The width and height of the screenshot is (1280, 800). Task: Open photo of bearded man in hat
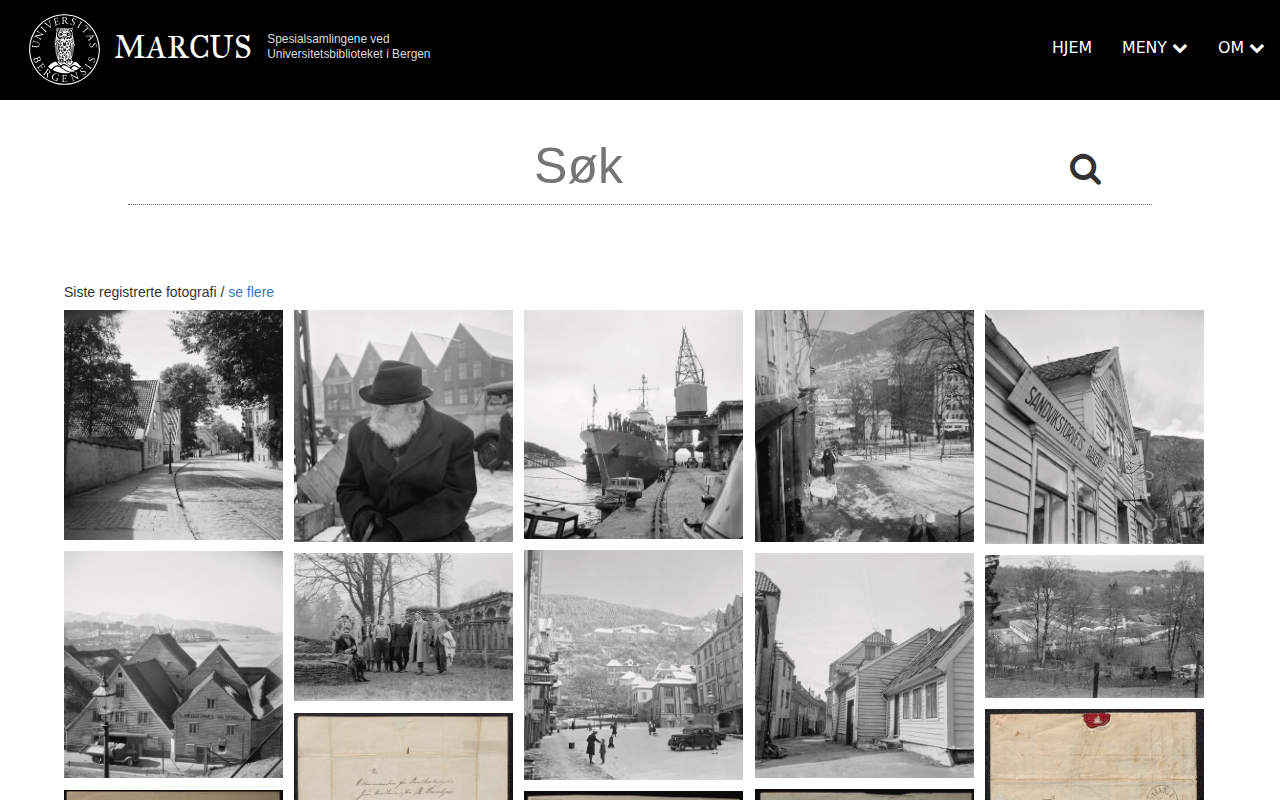(403, 425)
